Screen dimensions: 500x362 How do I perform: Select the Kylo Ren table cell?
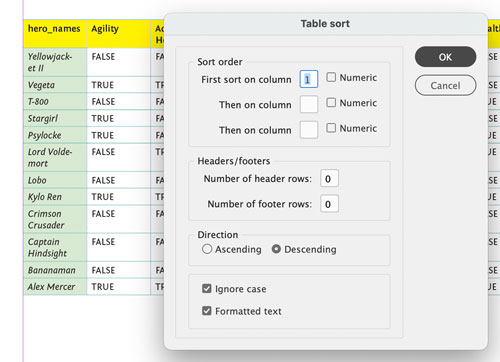coord(55,197)
